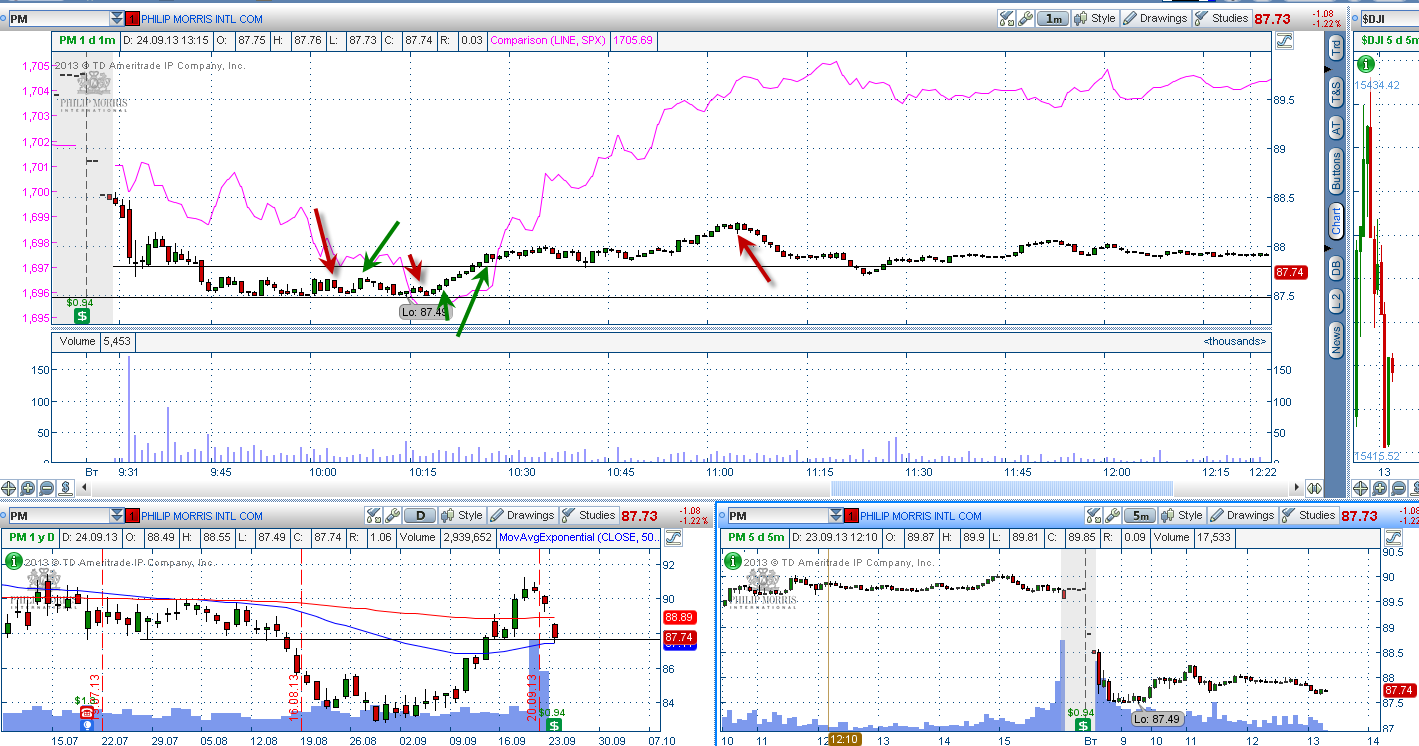Click the PHILIP MORRIS INTL COM link on the top chart
The image size is (1419, 746).
[x=202, y=18]
